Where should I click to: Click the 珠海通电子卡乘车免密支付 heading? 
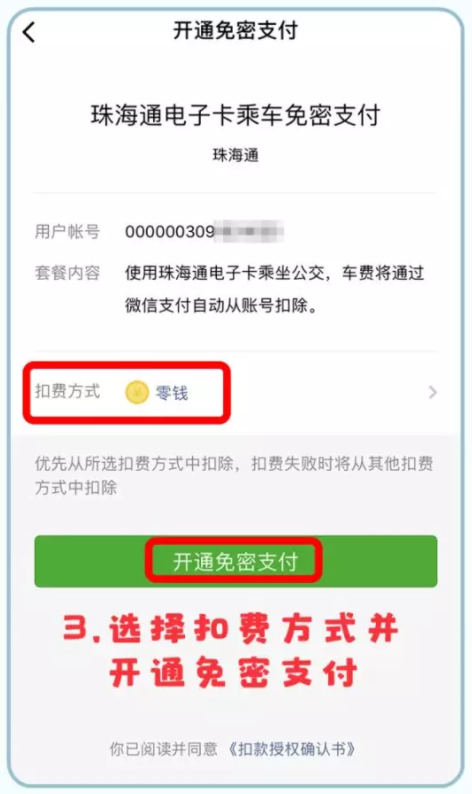(235, 115)
